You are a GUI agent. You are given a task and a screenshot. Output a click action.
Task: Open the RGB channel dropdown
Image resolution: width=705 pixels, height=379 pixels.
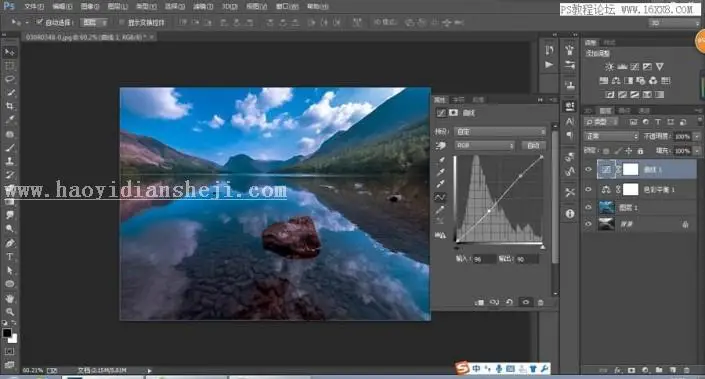(x=484, y=145)
